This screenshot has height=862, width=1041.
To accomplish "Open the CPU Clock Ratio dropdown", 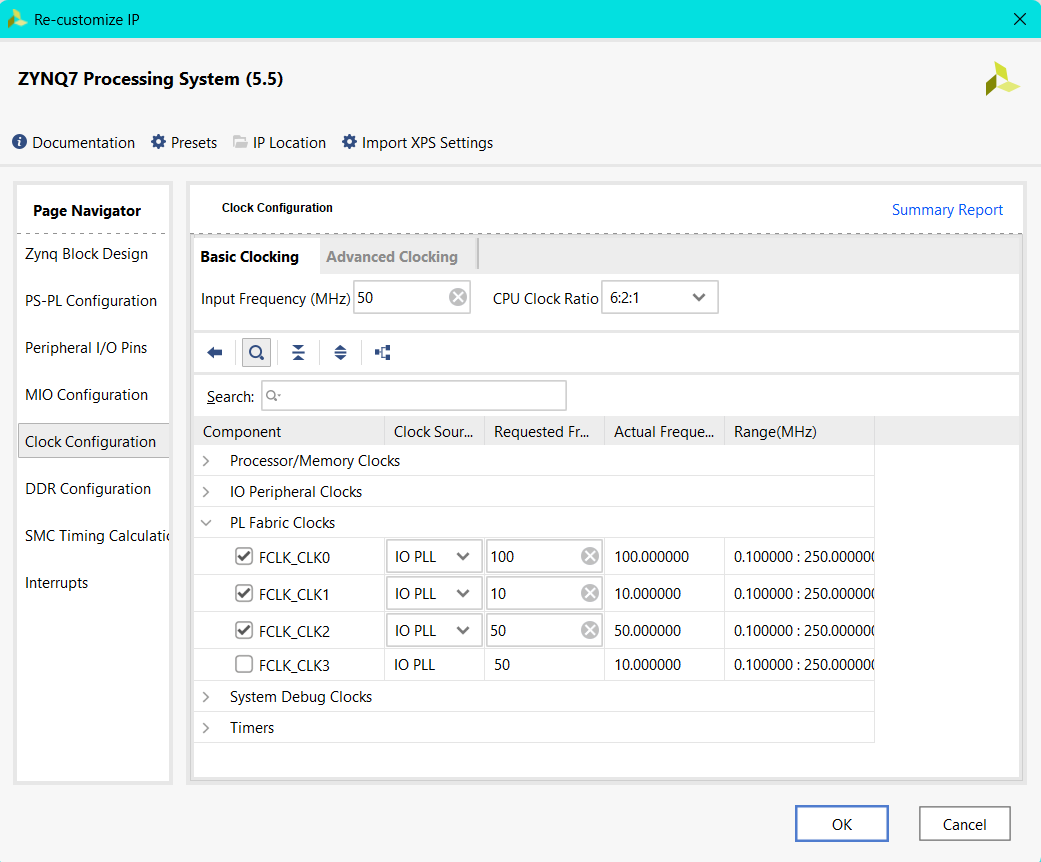I will (x=659, y=298).
